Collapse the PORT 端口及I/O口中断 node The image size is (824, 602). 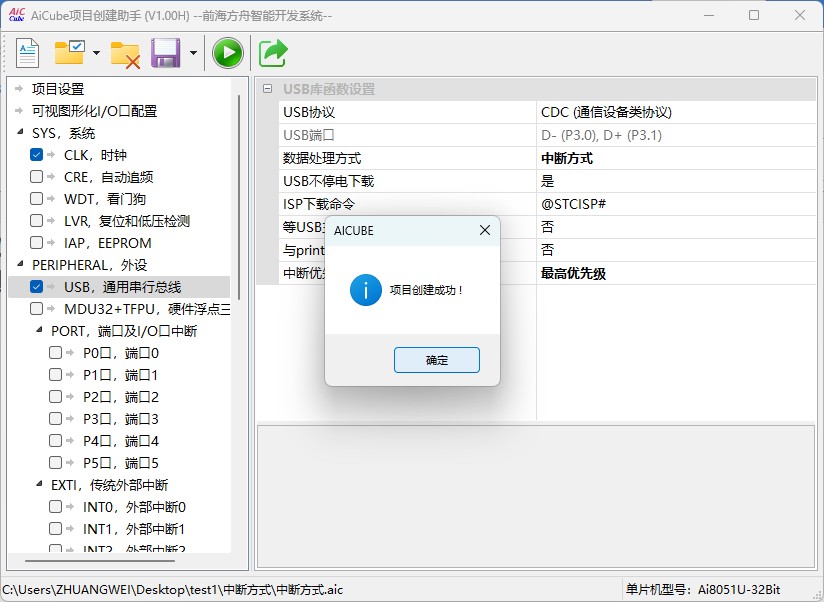pyautogui.click(x=39, y=330)
